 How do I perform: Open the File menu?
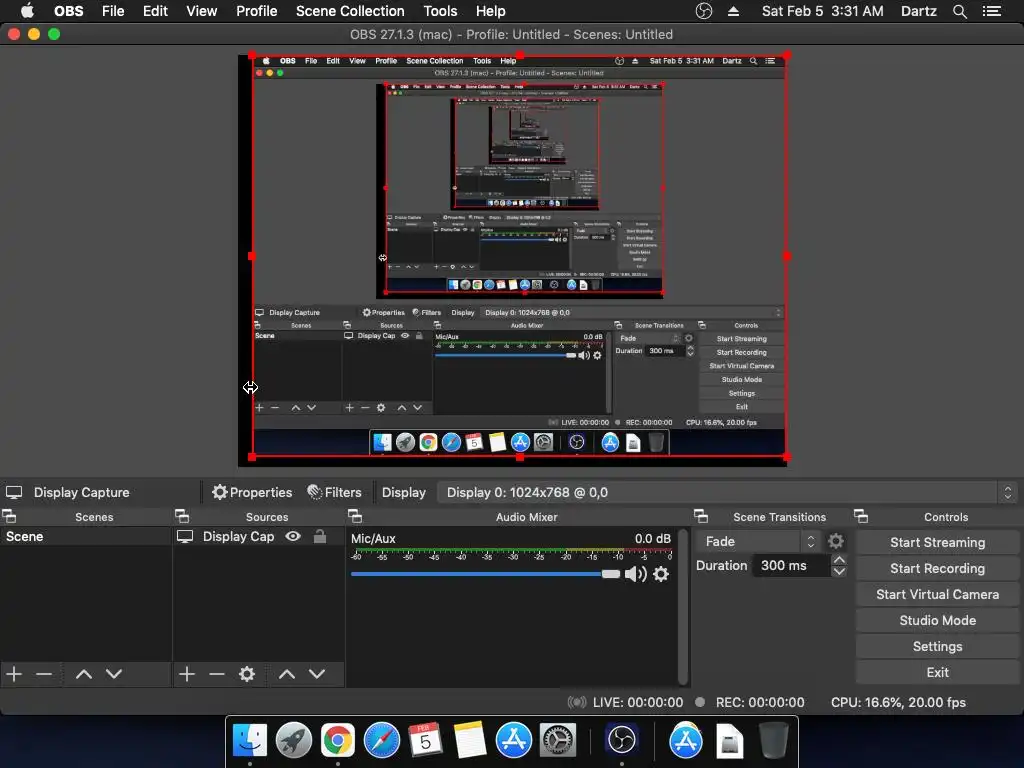(x=113, y=11)
